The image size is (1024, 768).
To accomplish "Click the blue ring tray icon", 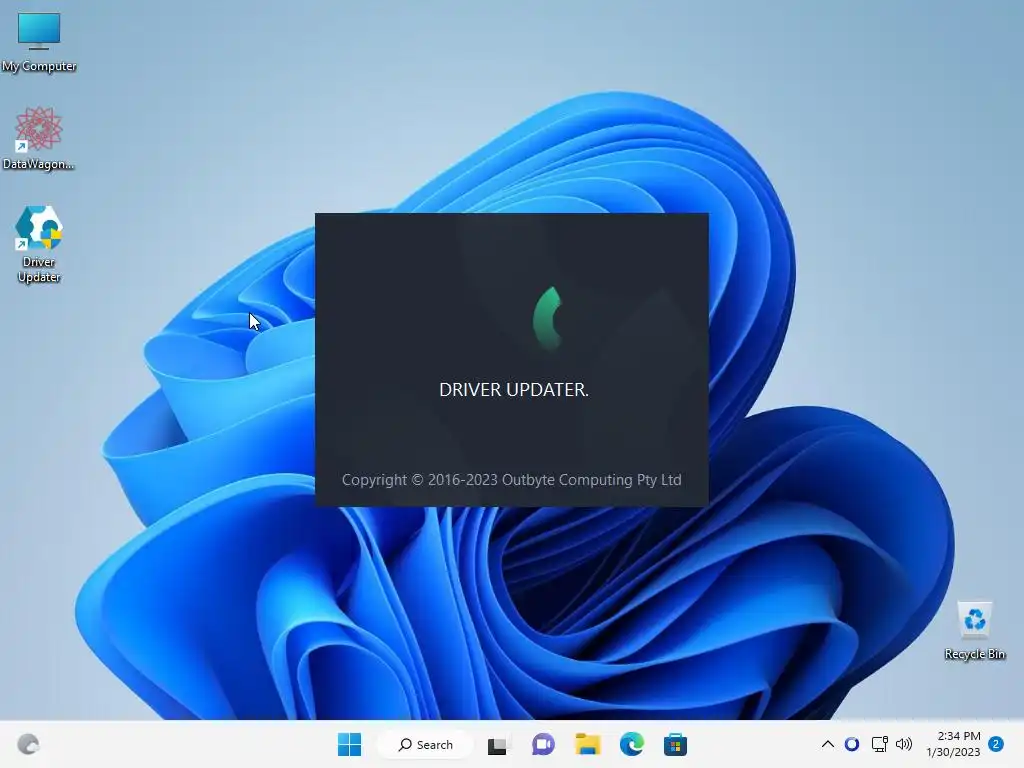I will (852, 744).
